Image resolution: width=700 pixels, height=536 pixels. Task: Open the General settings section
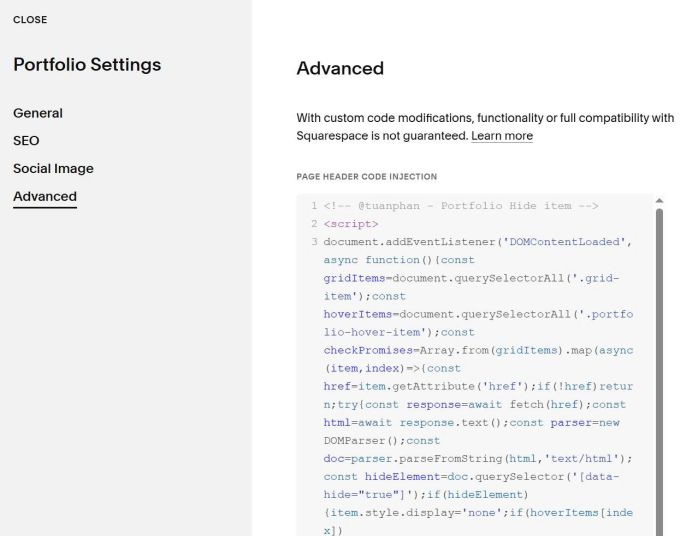pos(38,113)
